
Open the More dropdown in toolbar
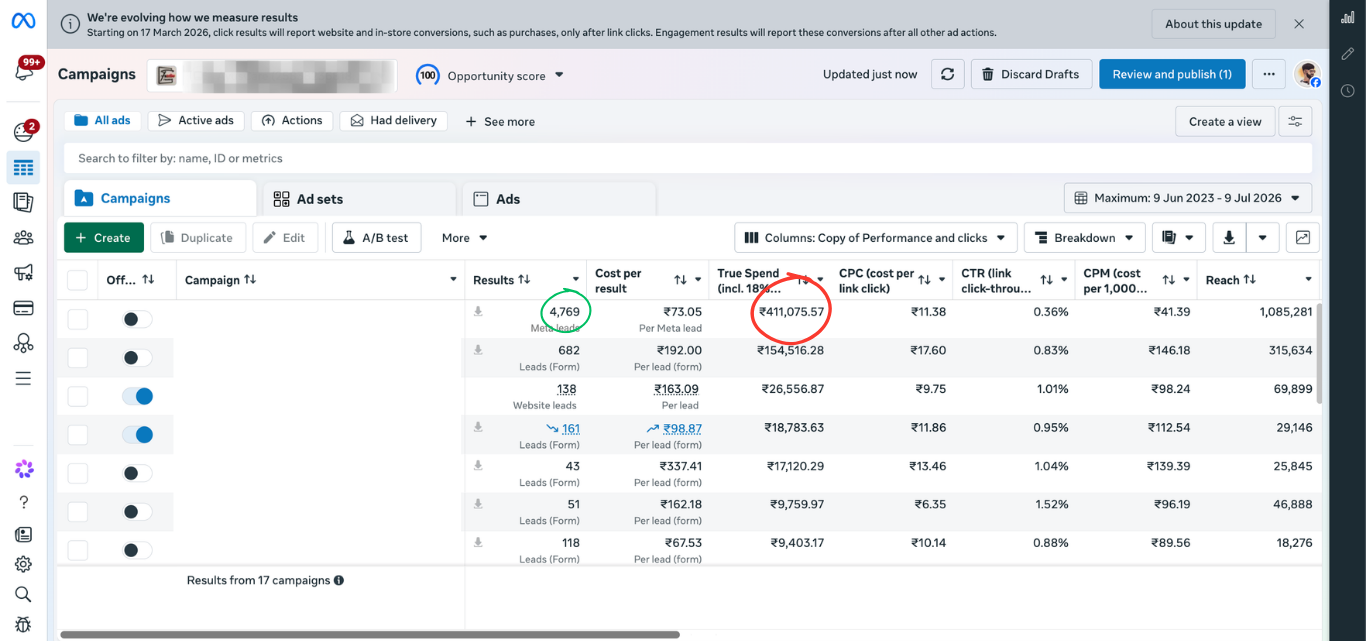(464, 238)
